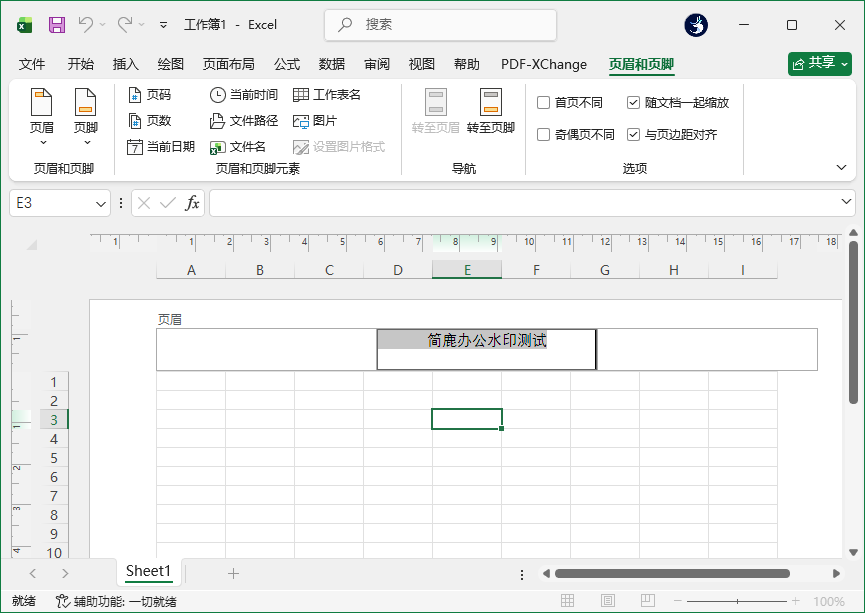This screenshot has height=613, width=865.
Task: Enable different odd and even pages
Action: coord(545,133)
